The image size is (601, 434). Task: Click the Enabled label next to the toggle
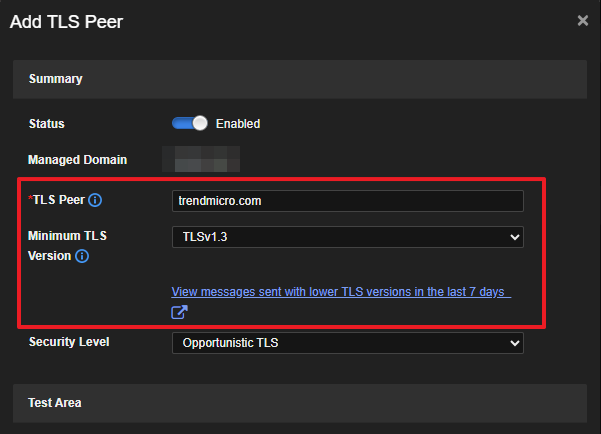point(238,124)
